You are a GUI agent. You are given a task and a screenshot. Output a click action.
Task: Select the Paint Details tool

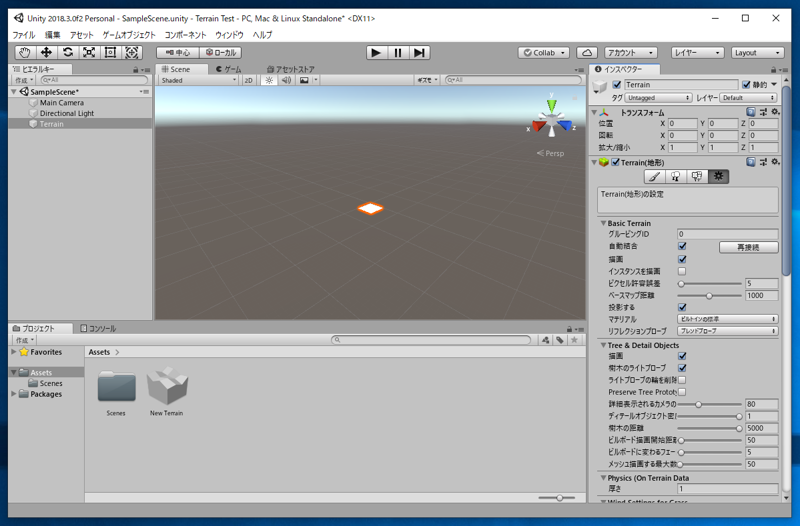[x=697, y=177]
